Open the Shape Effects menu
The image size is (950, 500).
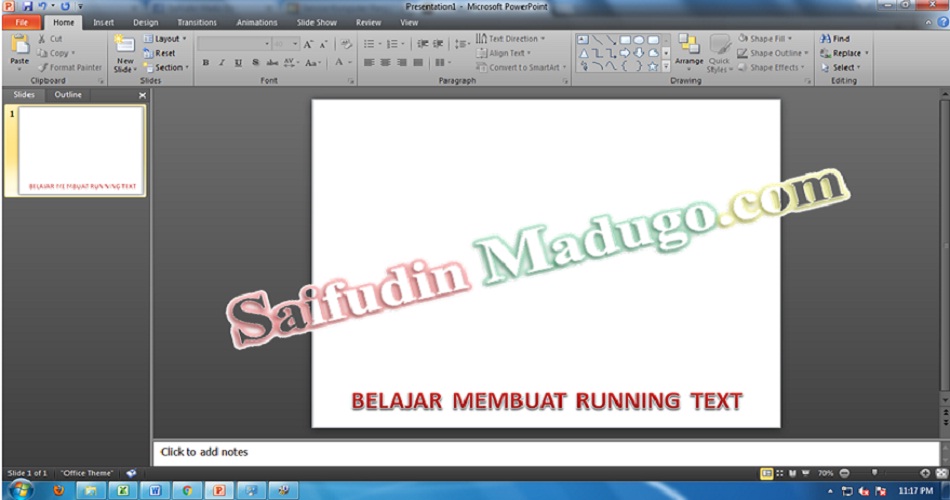[x=771, y=67]
